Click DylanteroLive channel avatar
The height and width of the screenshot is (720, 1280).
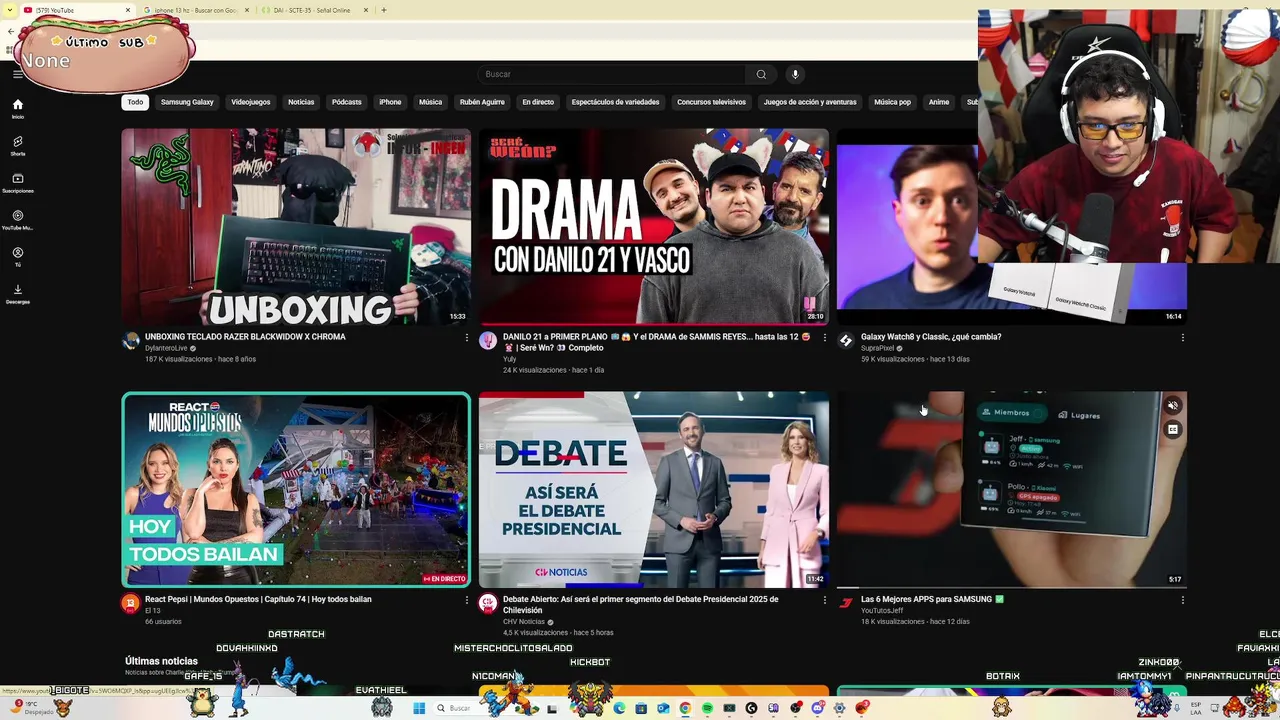131,341
